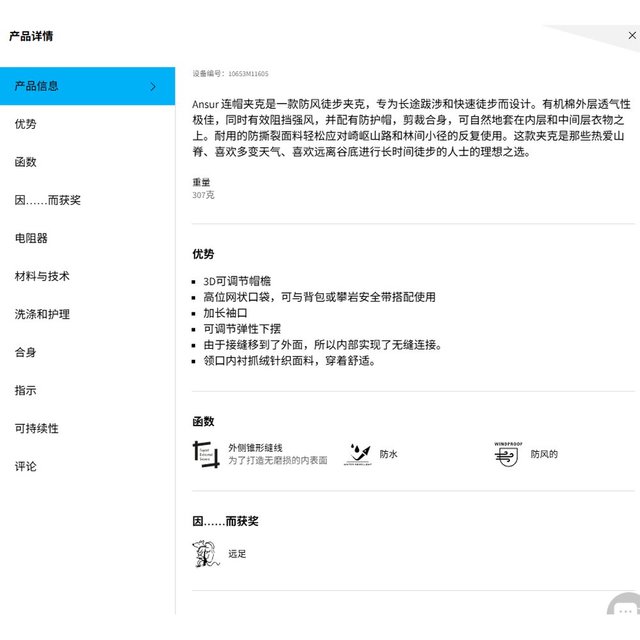The height and width of the screenshot is (640, 640).
Task: Open the 指示 sidebar item
Action: 26,390
